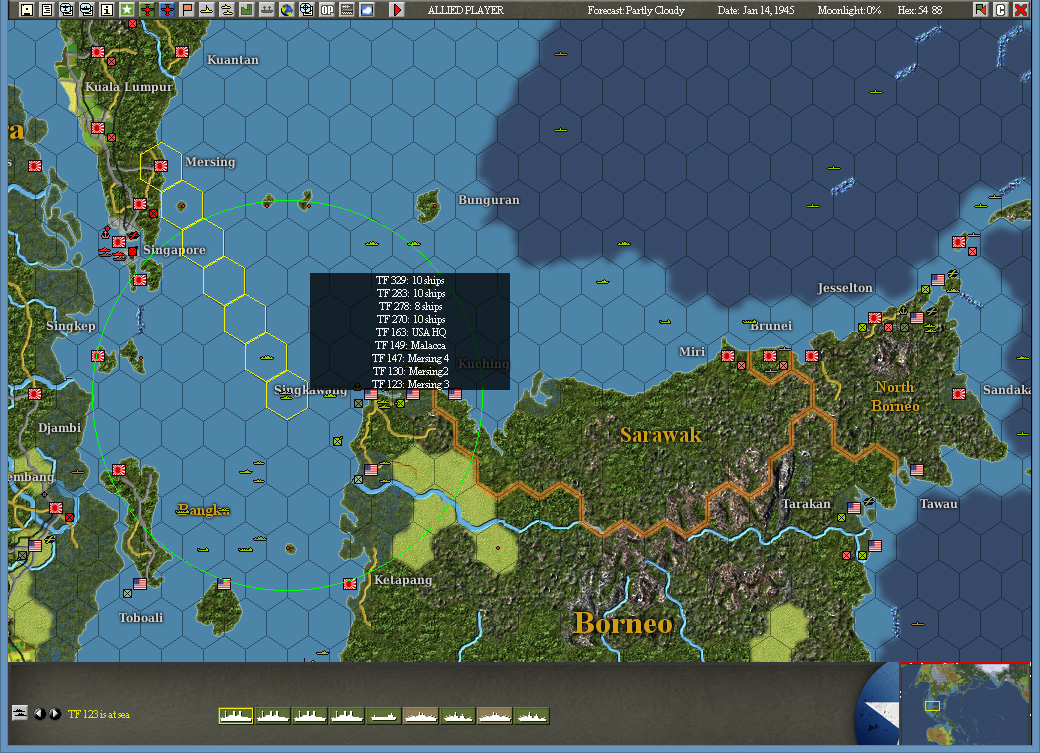Click the Tarakan map label
The height and width of the screenshot is (753, 1040).
pos(806,504)
